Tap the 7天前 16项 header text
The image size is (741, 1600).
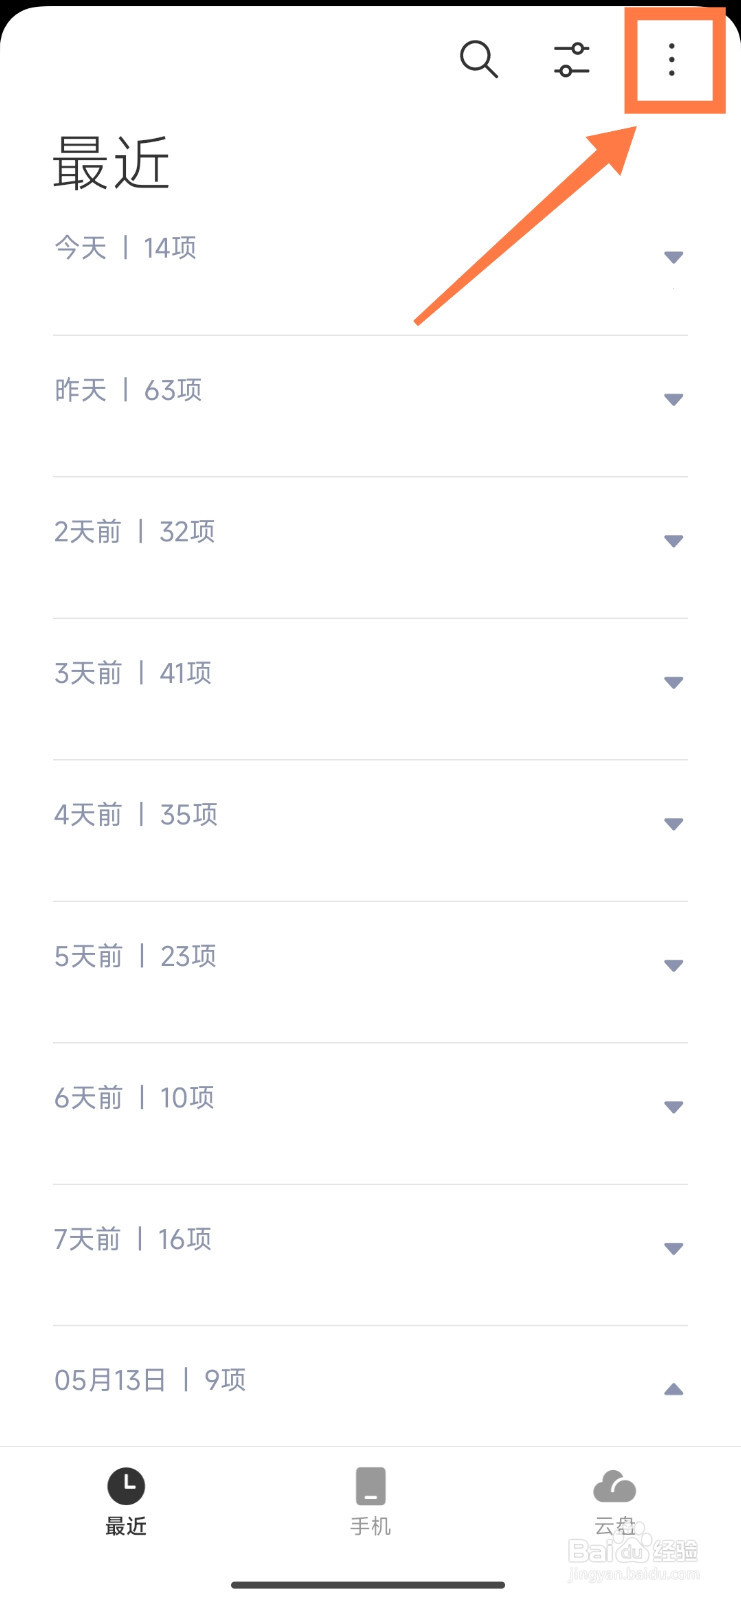tap(133, 1240)
